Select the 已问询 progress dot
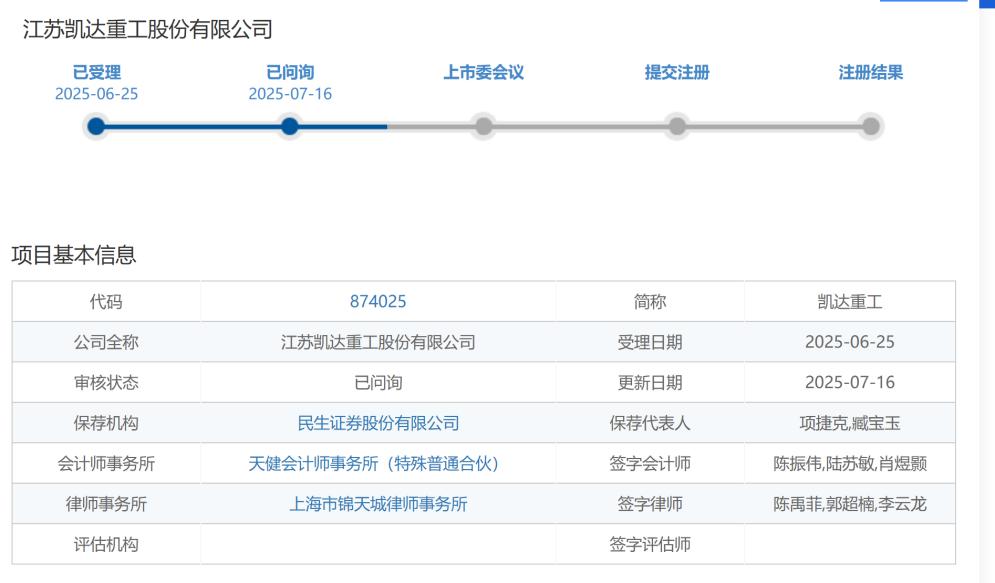Image resolution: width=995 pixels, height=583 pixels. 290,126
